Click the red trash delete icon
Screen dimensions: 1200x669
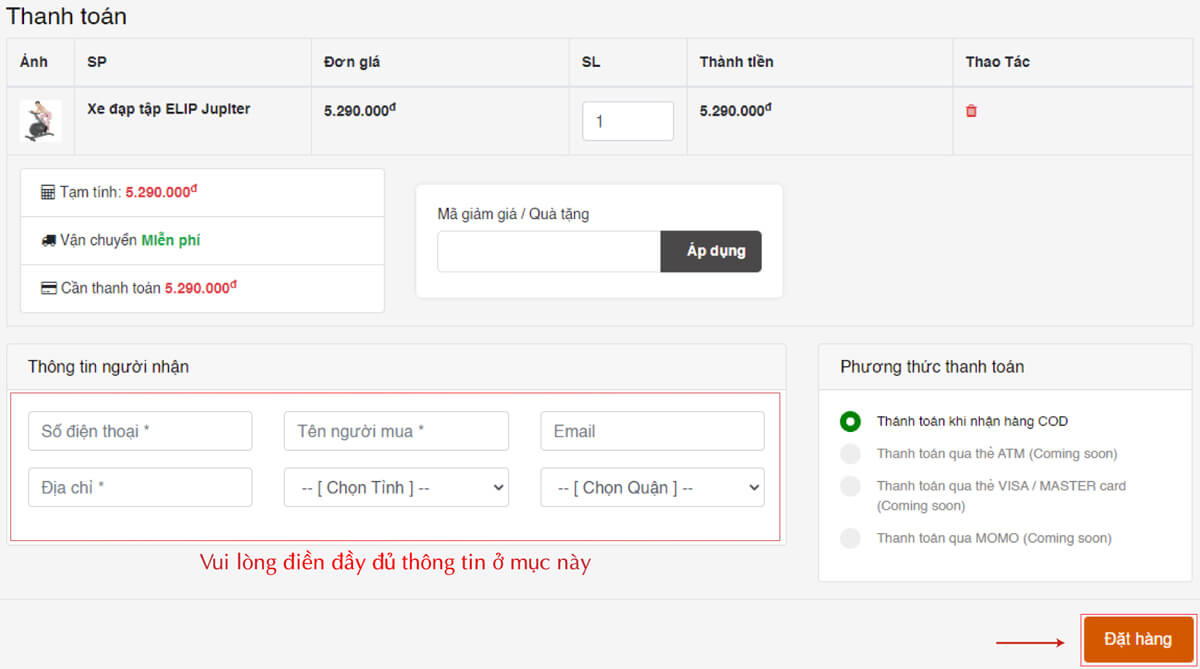coord(971,111)
